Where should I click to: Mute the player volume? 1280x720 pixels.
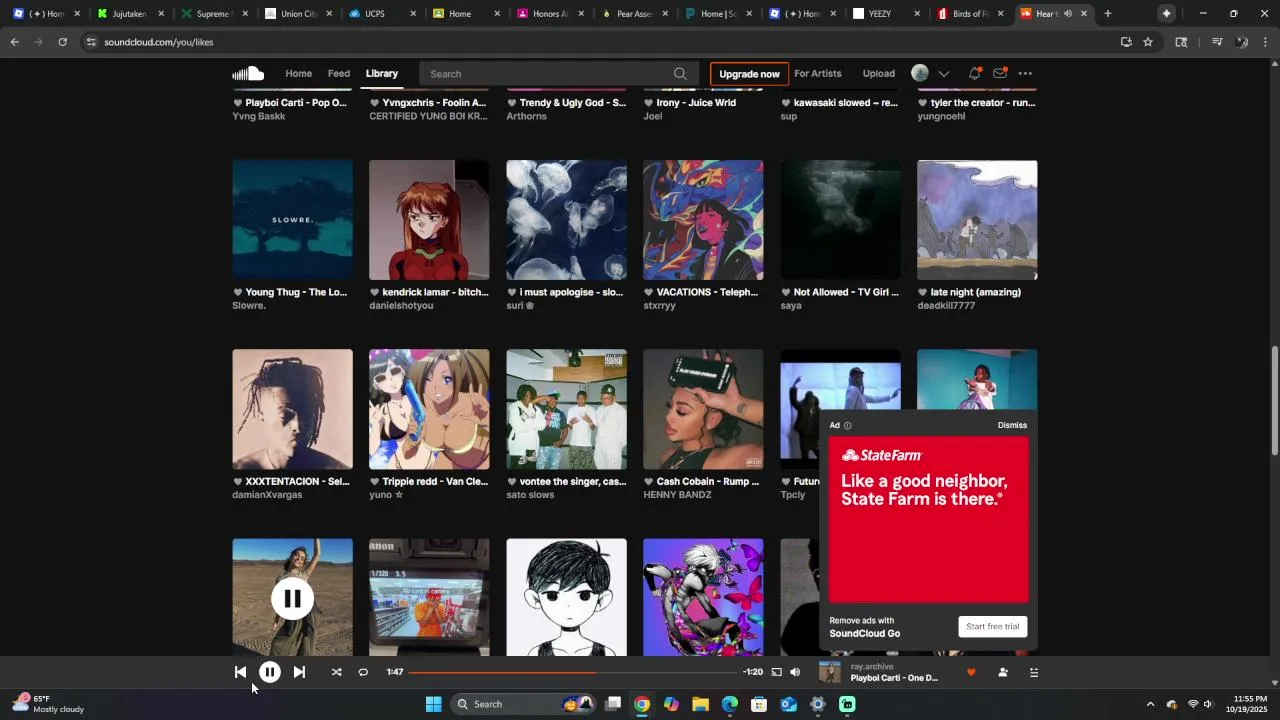[x=795, y=672]
